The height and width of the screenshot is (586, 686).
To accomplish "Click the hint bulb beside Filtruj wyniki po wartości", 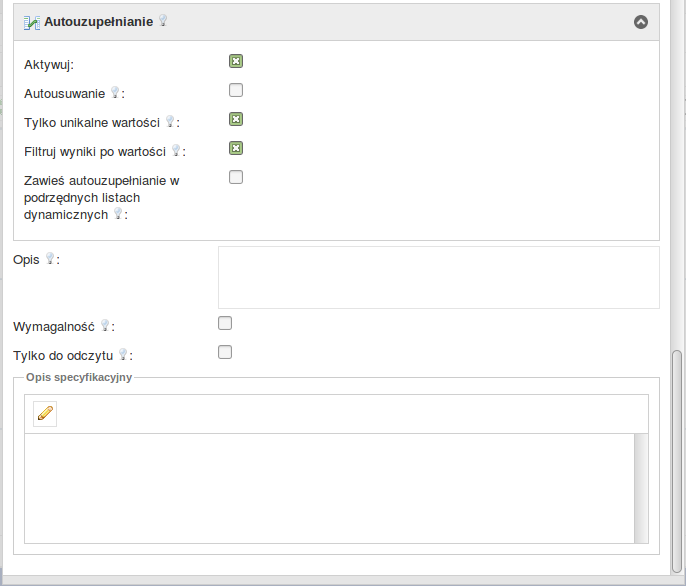I will 175,151.
